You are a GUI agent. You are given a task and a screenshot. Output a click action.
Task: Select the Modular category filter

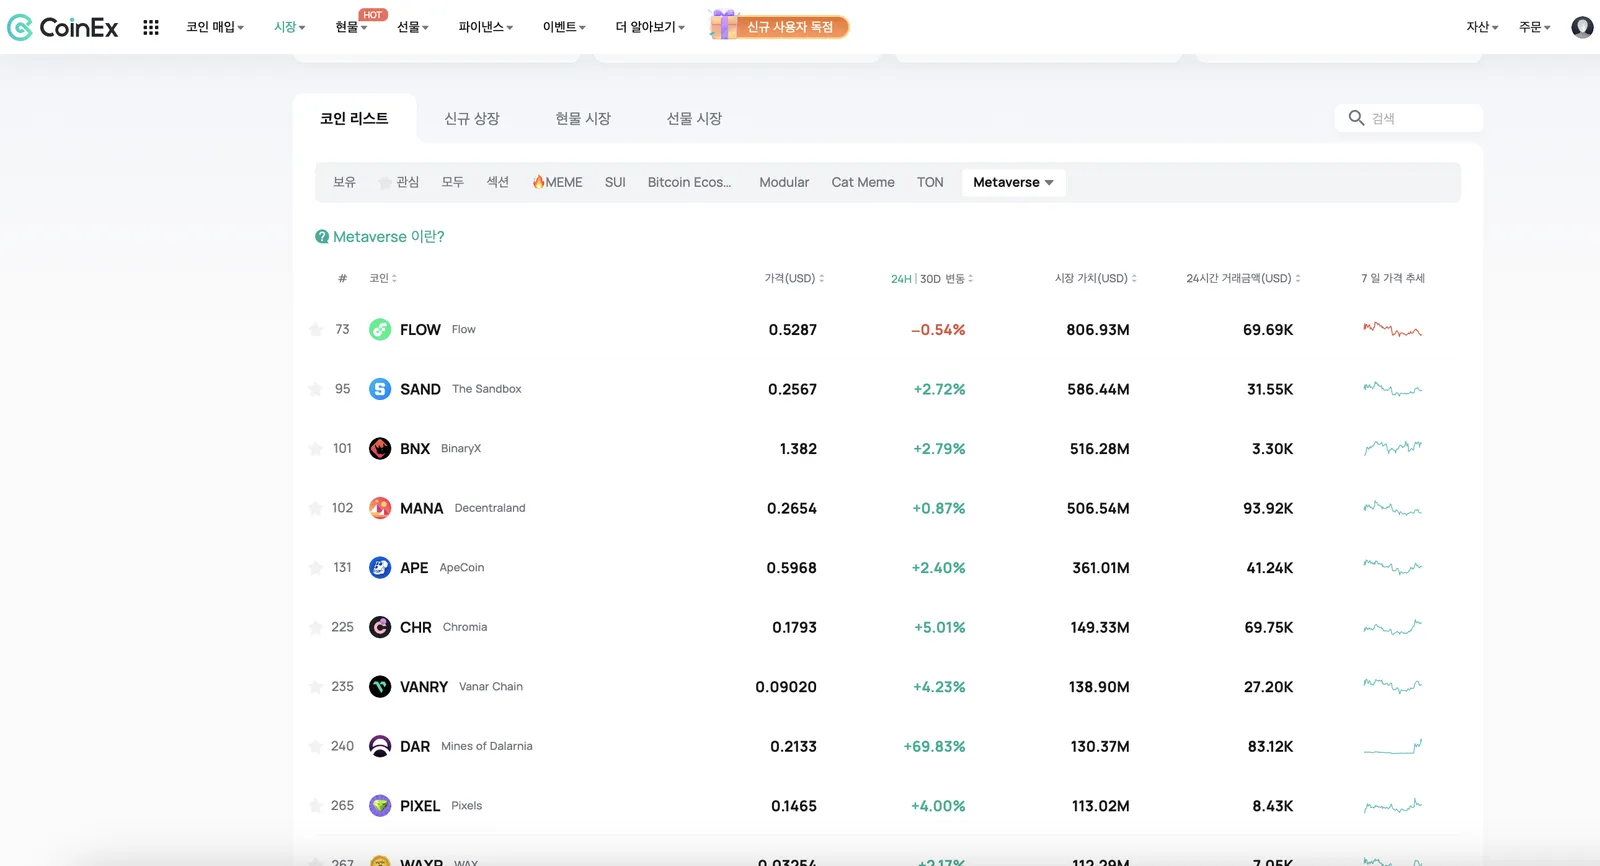[x=784, y=182]
